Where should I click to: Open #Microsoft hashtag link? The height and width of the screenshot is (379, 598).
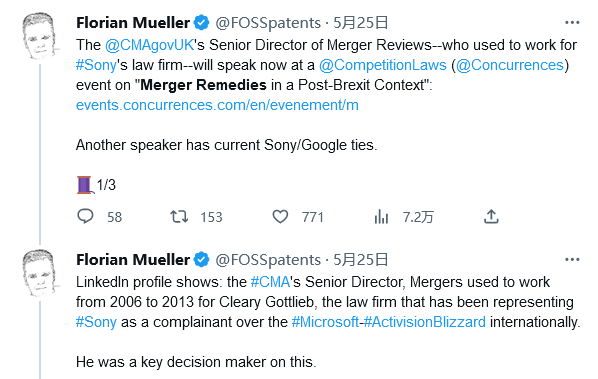point(325,322)
